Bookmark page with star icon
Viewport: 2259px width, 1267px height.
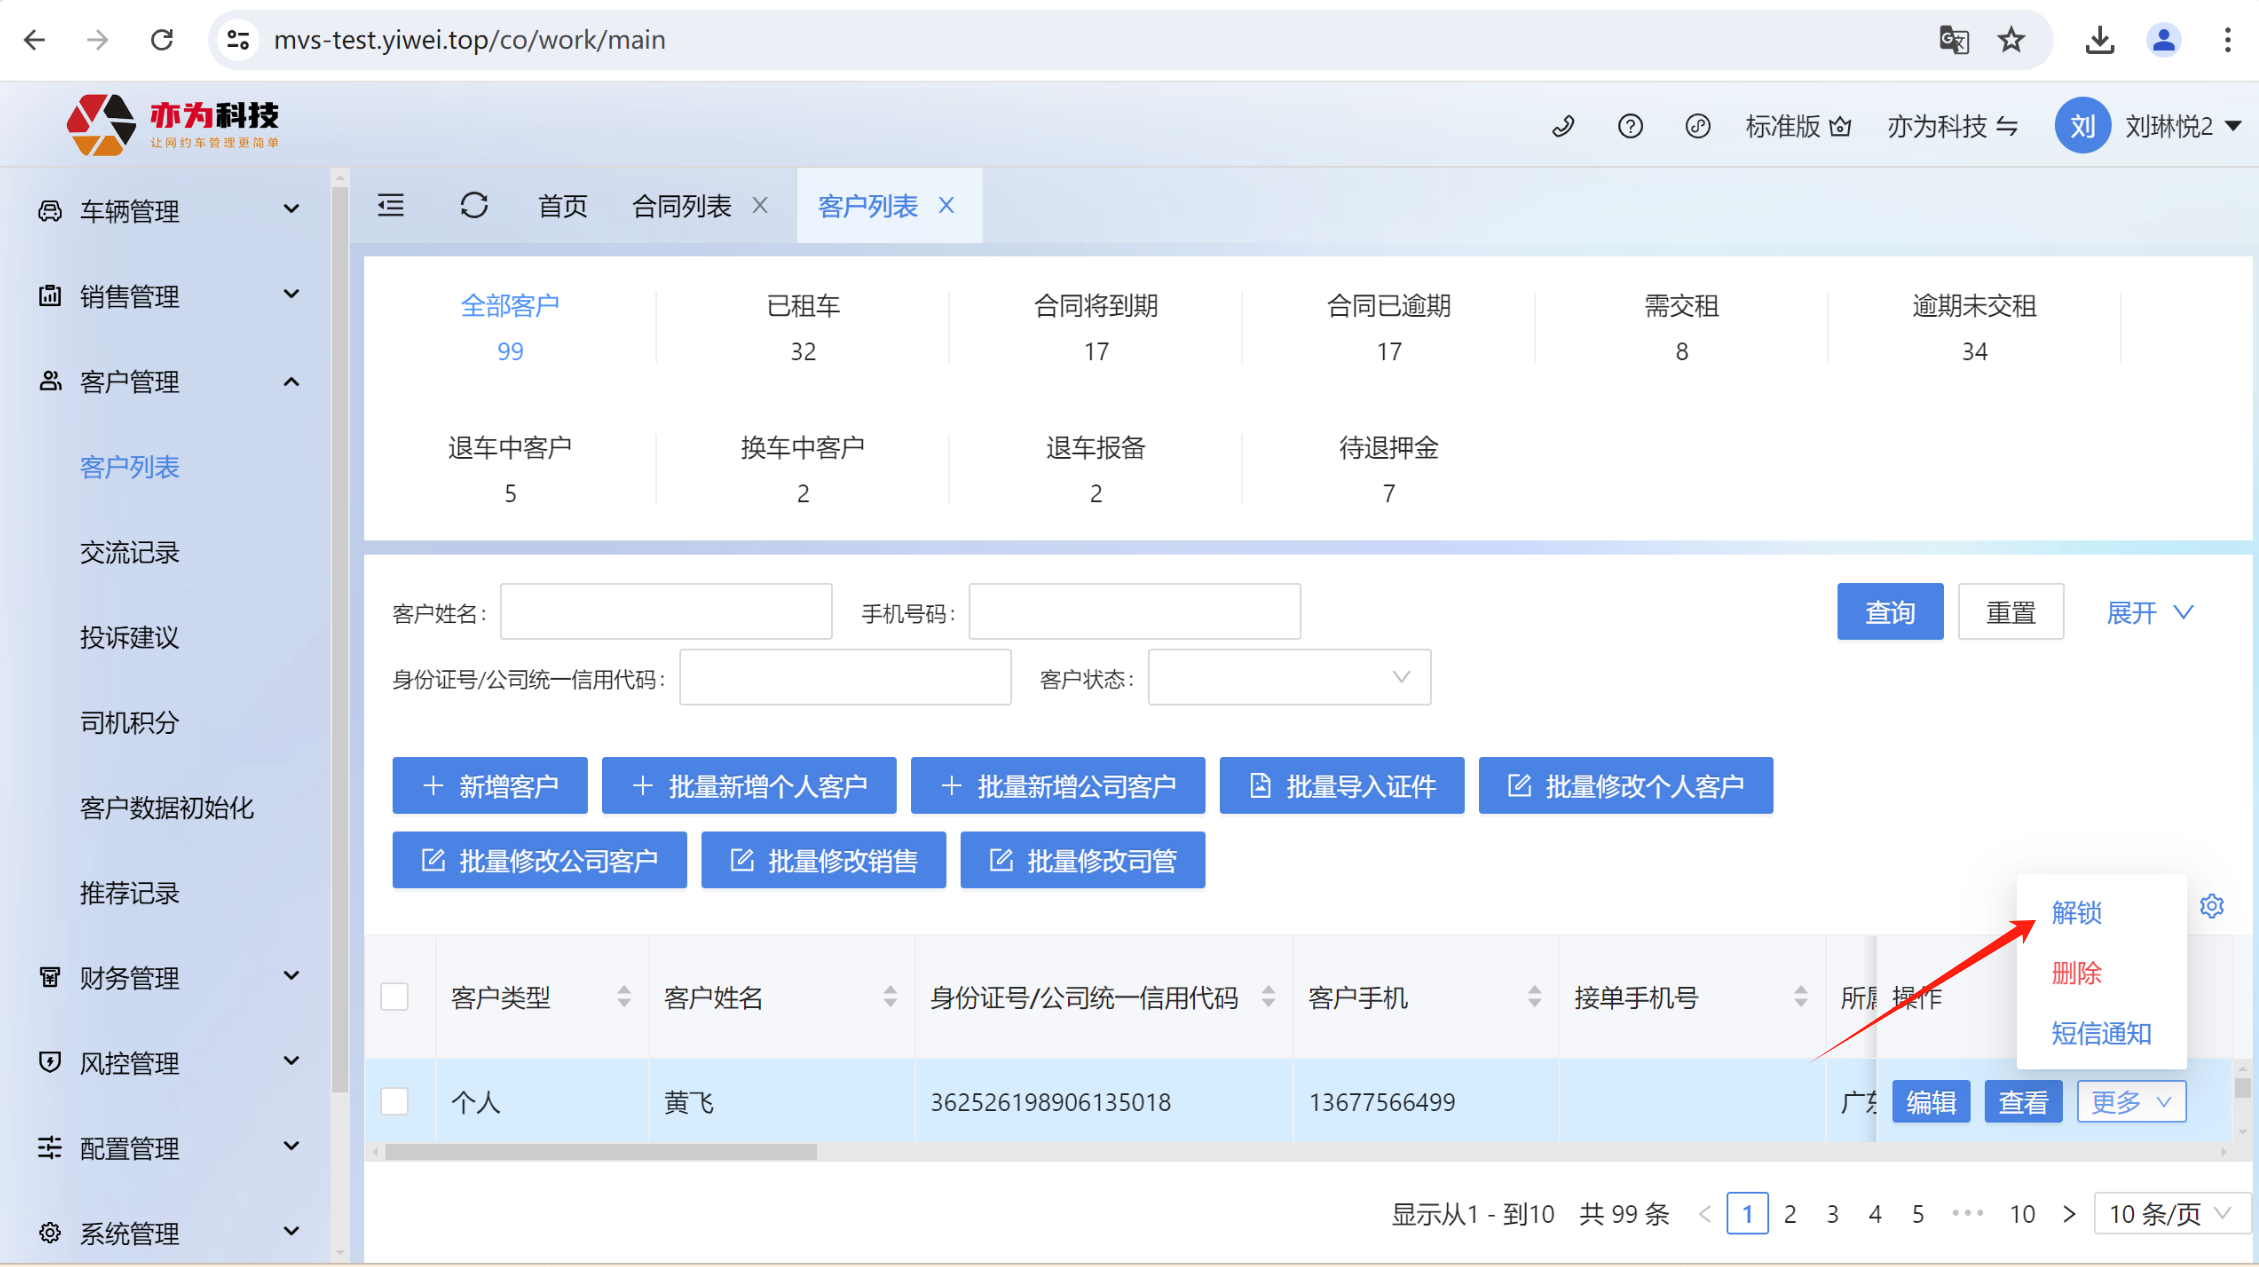2011,40
